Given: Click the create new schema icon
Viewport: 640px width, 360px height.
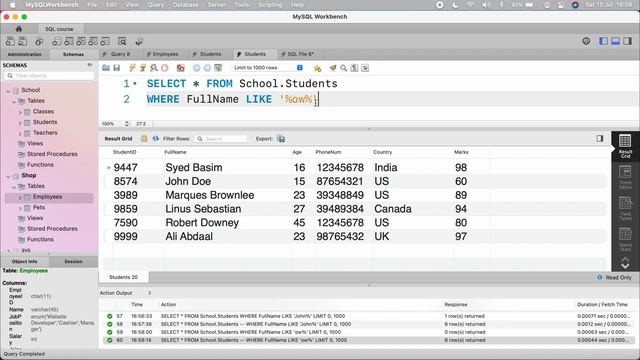Looking at the screenshot, I should click(56, 41).
